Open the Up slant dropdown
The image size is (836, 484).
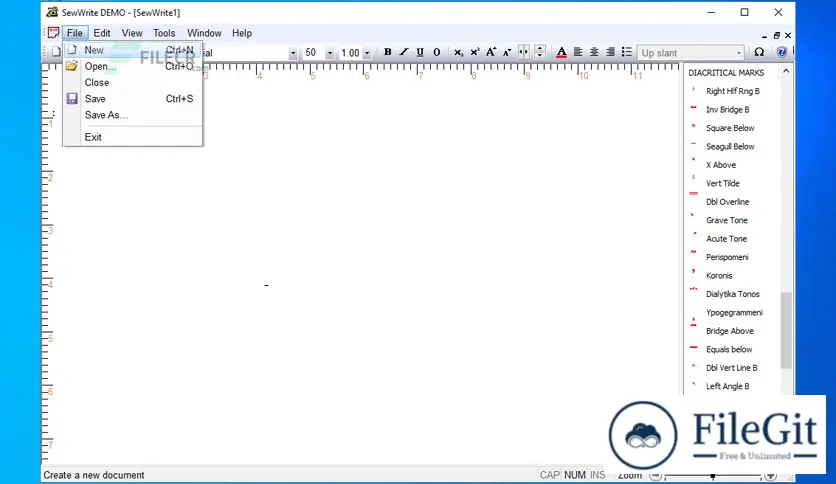[x=690, y=53]
